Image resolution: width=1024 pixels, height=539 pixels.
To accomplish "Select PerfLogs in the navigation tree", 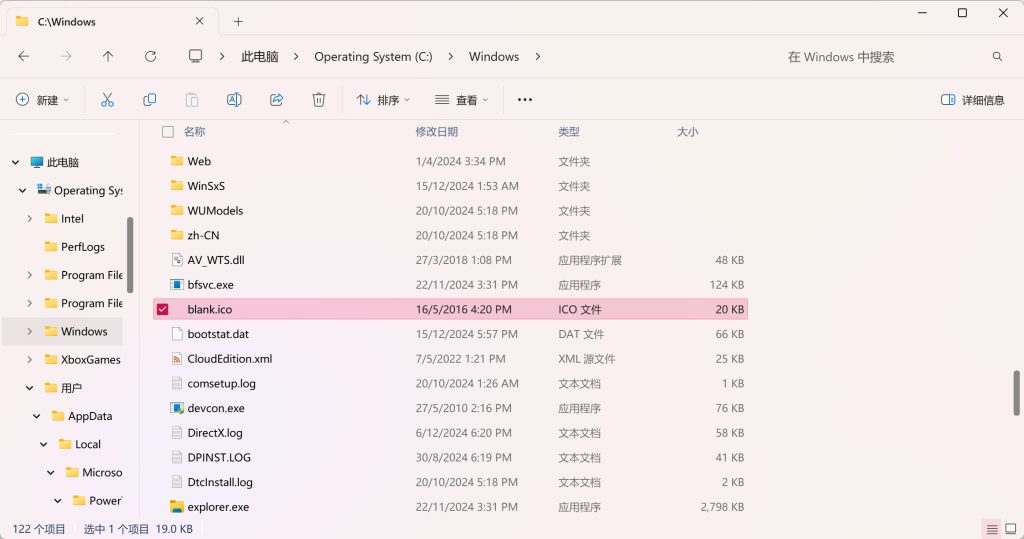I will pyautogui.click(x=82, y=247).
